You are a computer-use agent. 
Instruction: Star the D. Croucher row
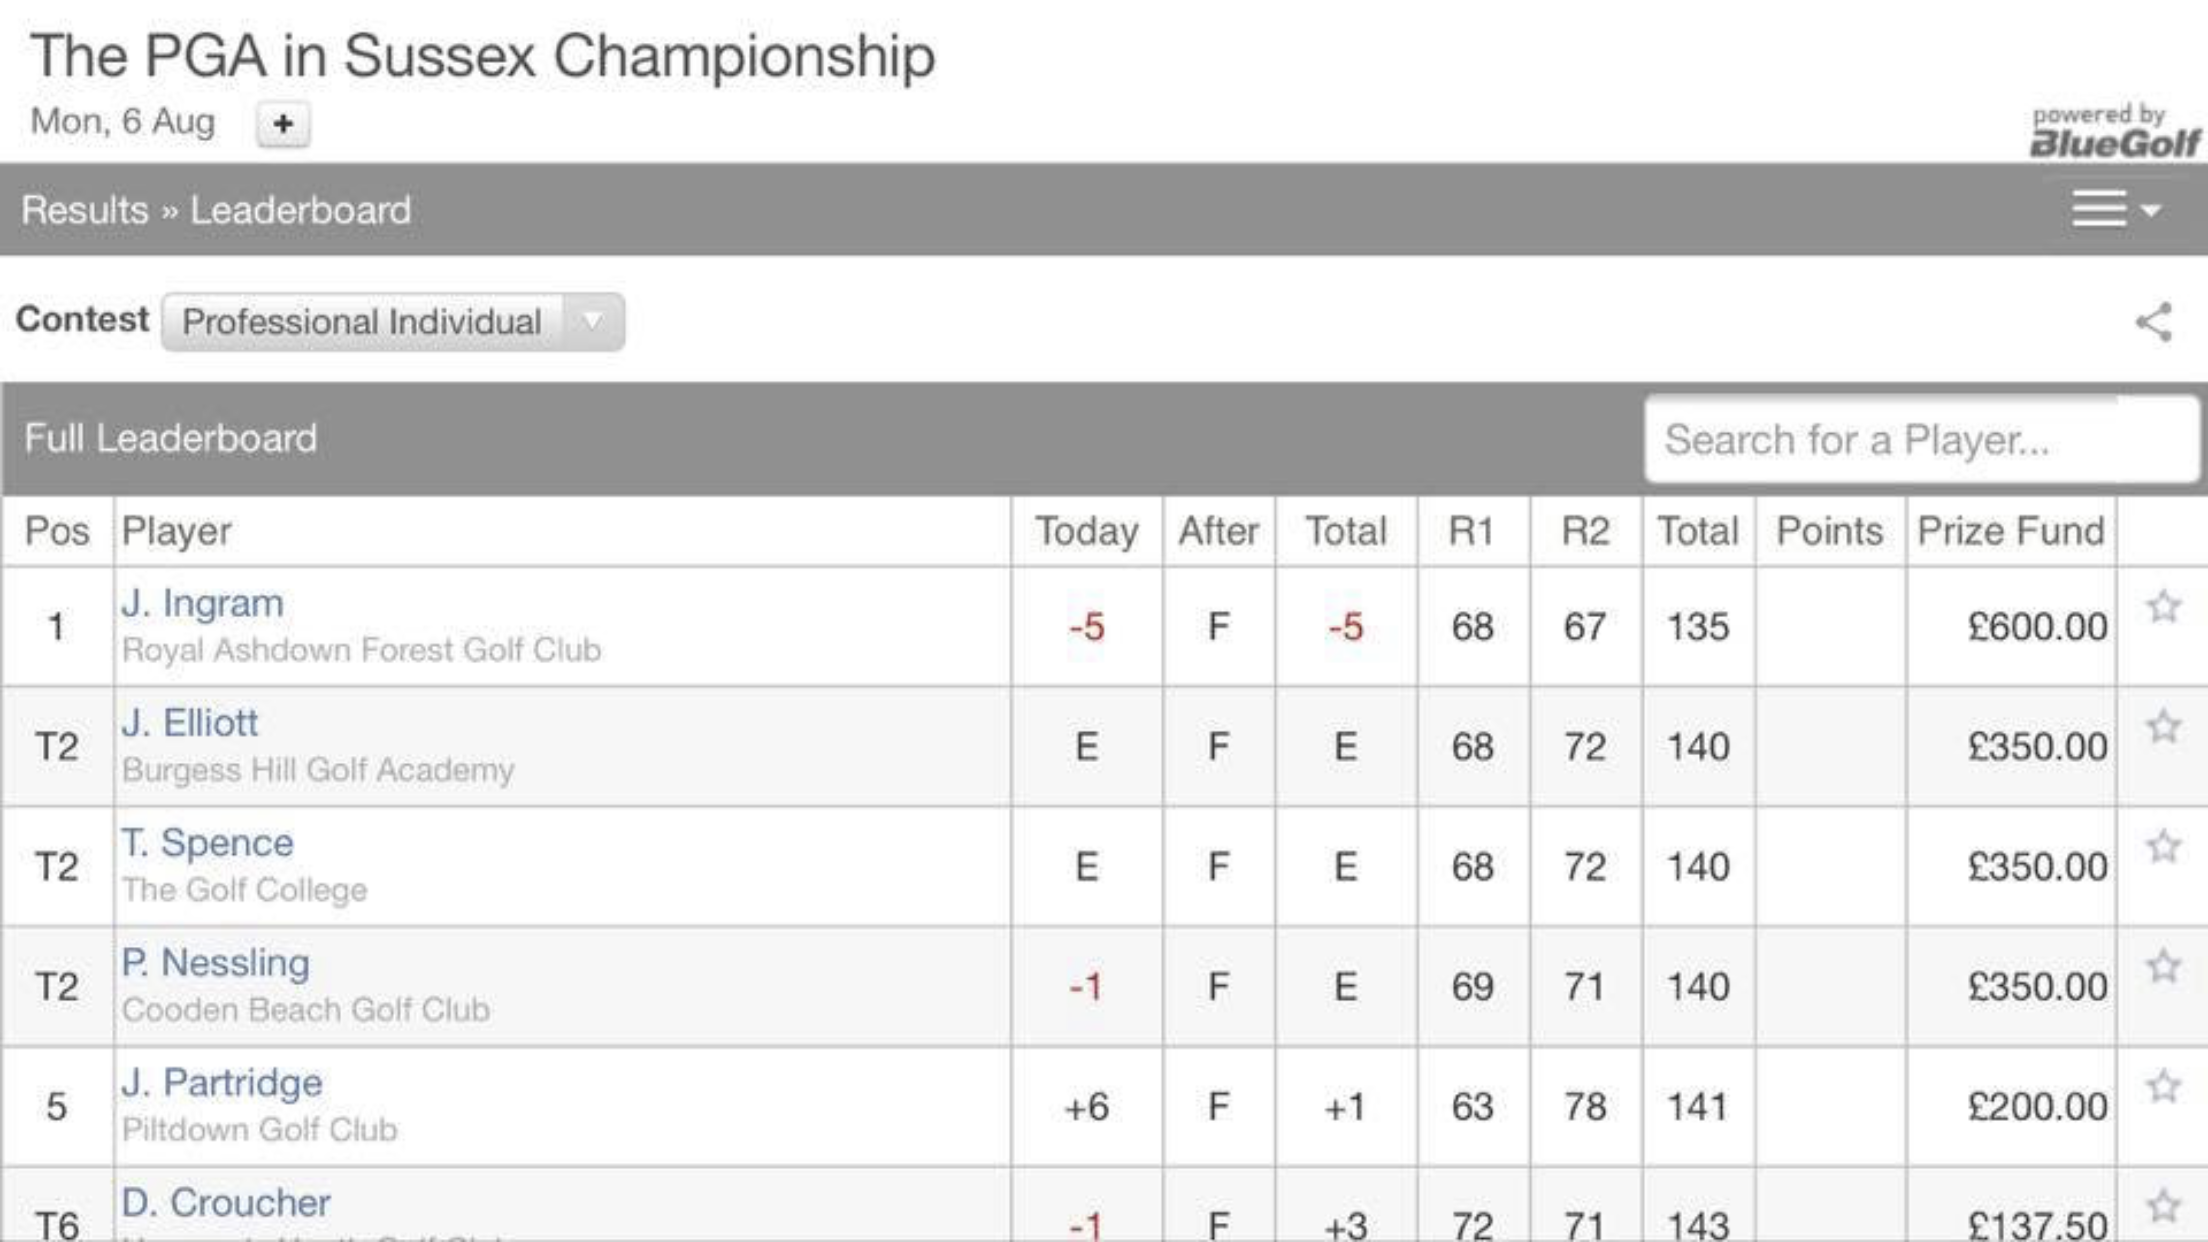[2163, 1206]
